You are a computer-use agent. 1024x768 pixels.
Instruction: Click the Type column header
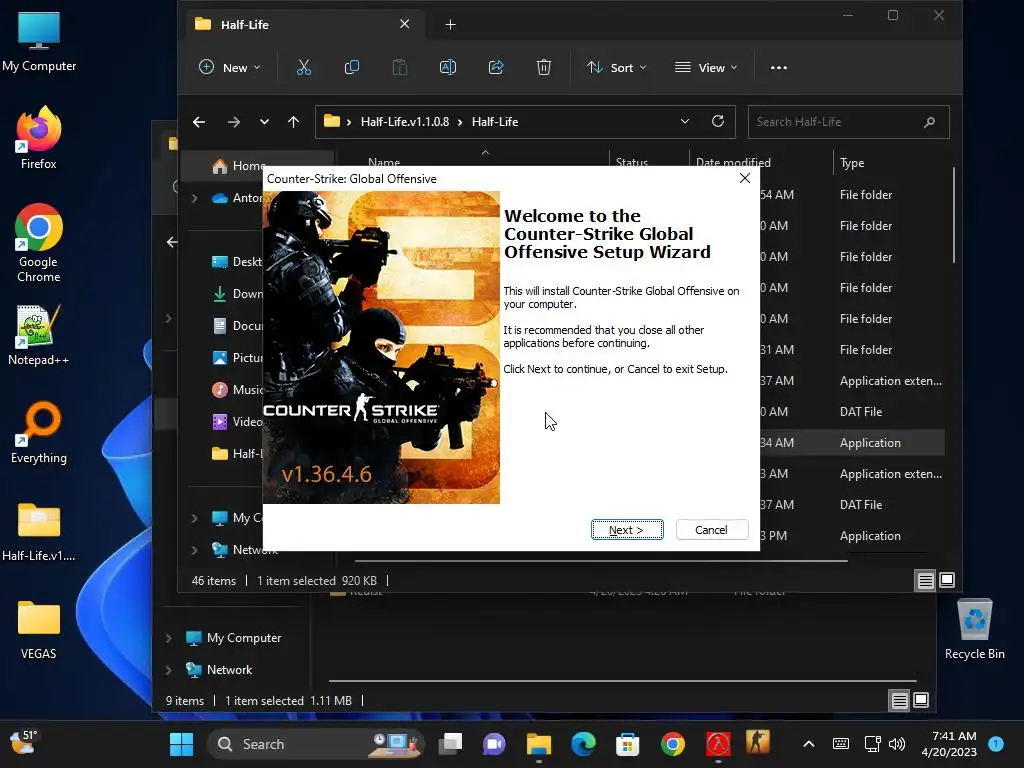pyautogui.click(x=852, y=163)
